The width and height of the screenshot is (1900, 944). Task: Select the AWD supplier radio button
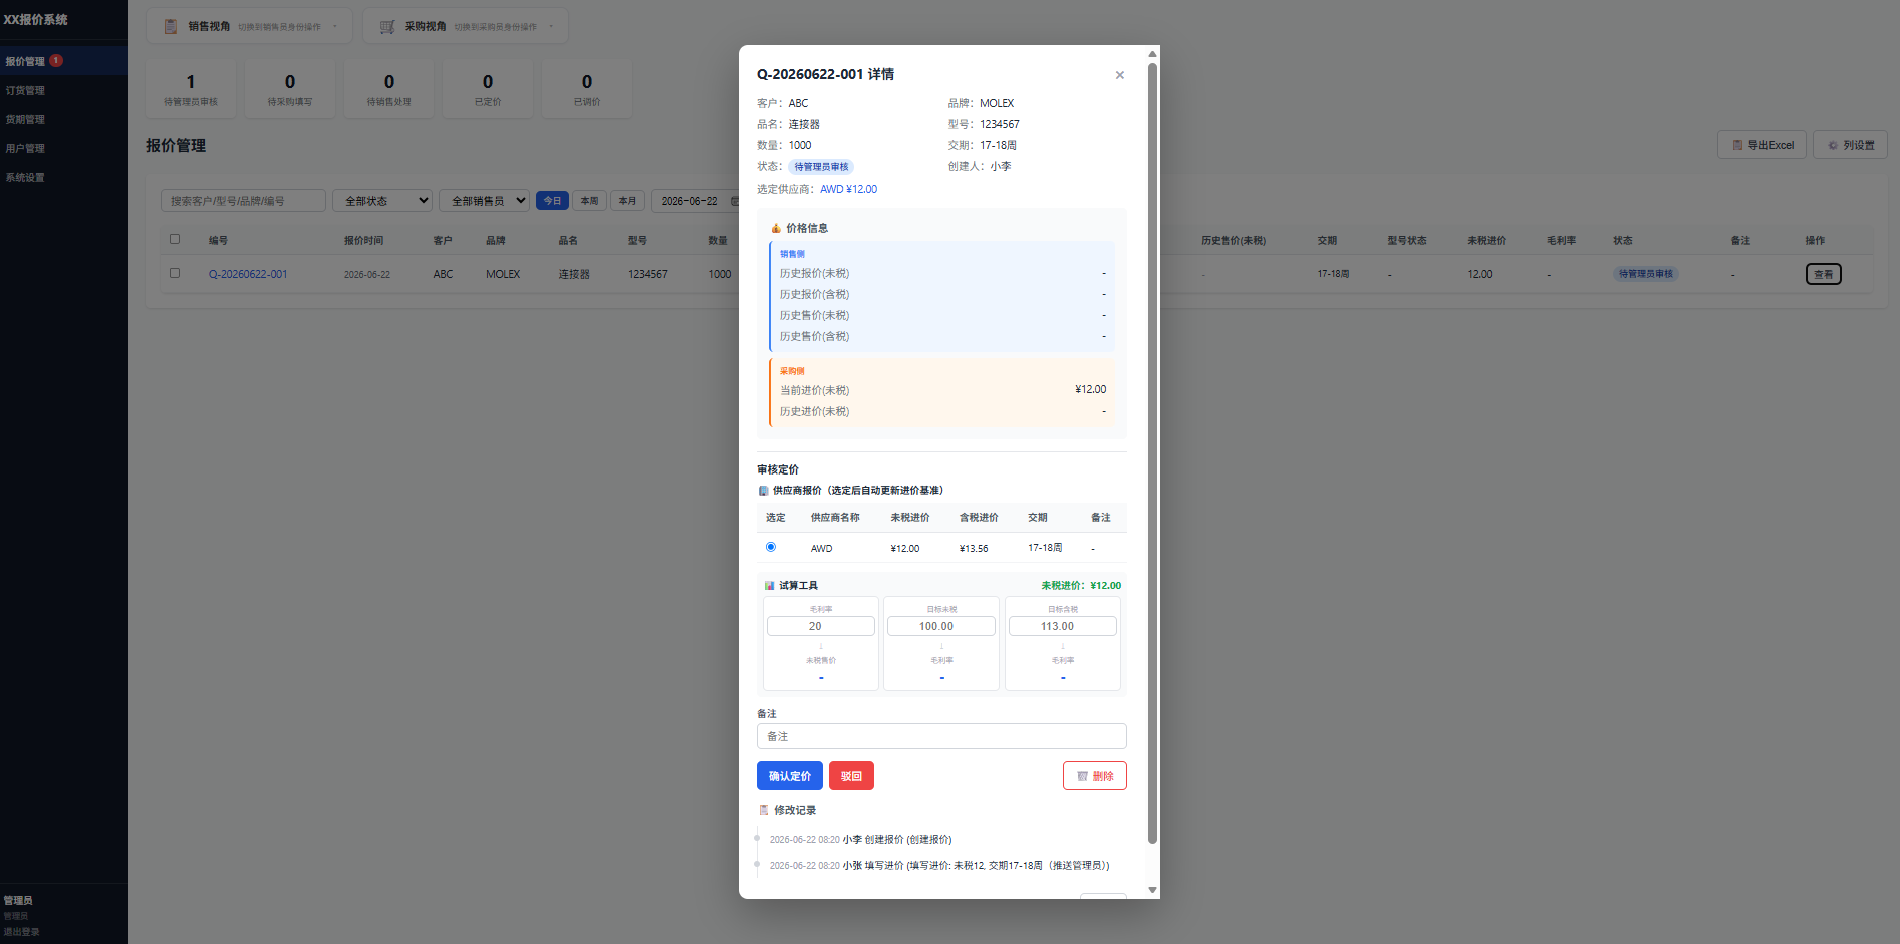click(x=770, y=547)
